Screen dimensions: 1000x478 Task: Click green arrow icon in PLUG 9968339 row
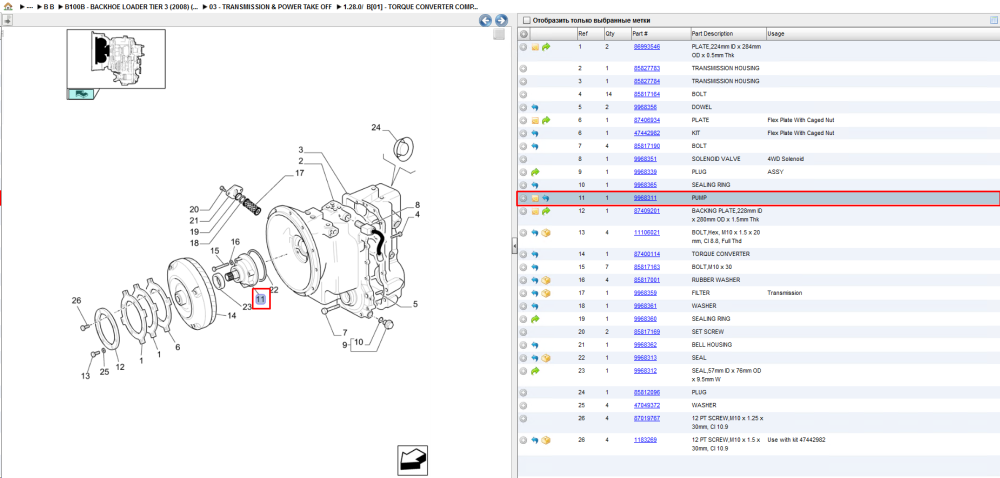(x=535, y=172)
